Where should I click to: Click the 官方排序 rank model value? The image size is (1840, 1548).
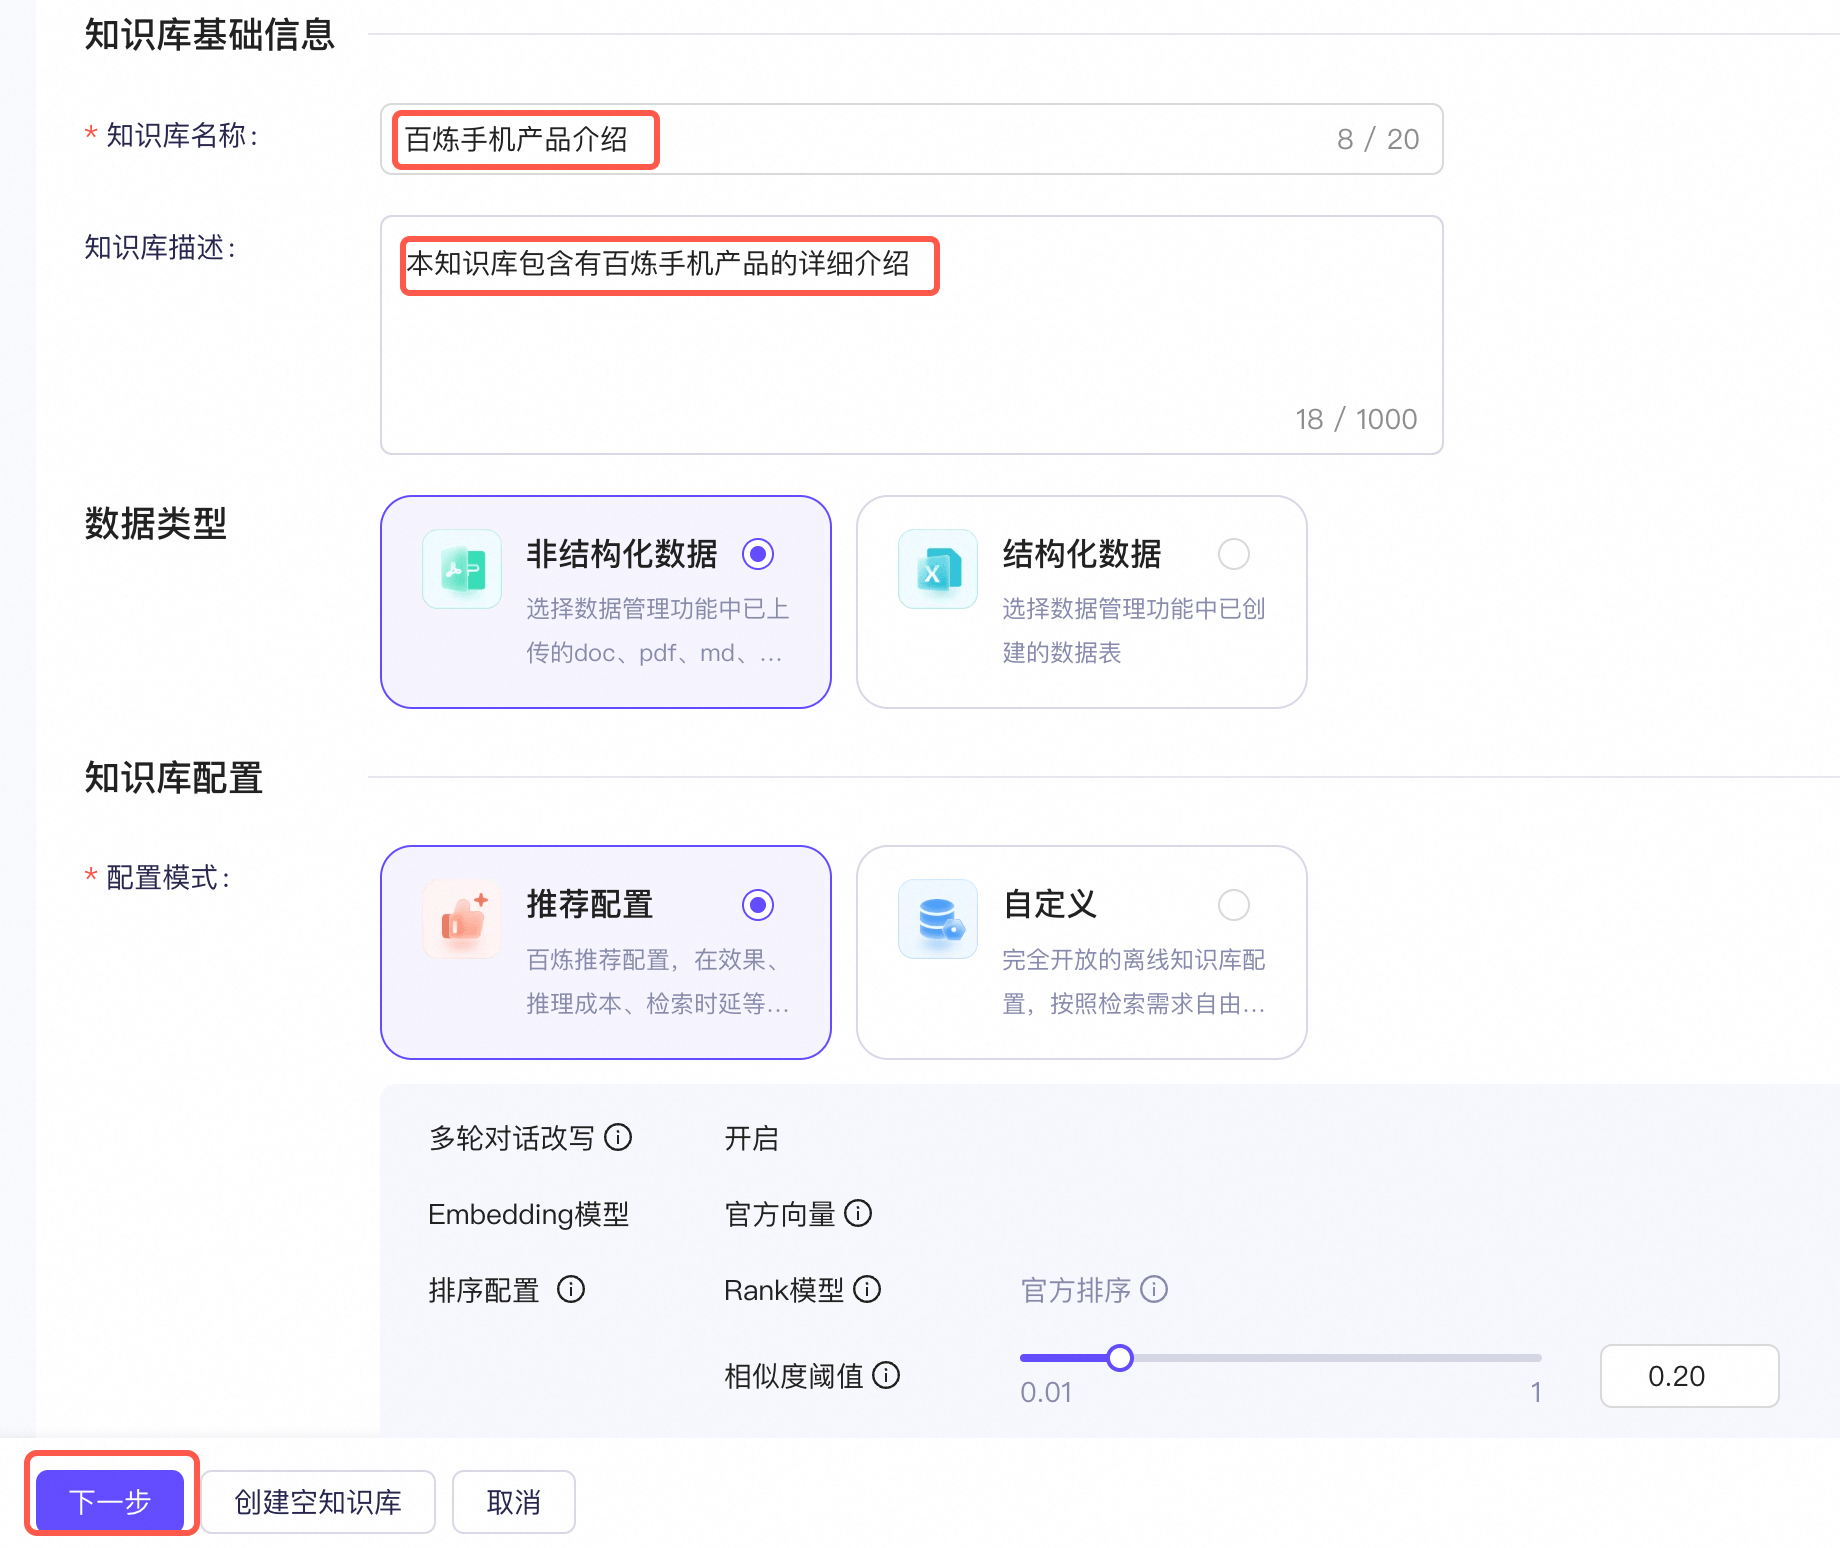(1076, 1290)
